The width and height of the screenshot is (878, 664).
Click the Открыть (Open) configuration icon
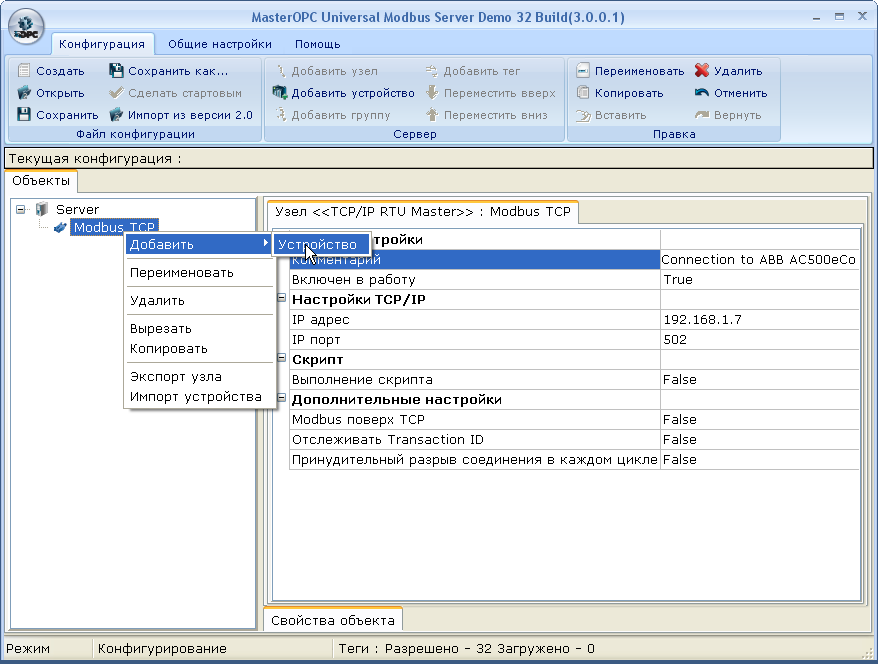coord(25,93)
